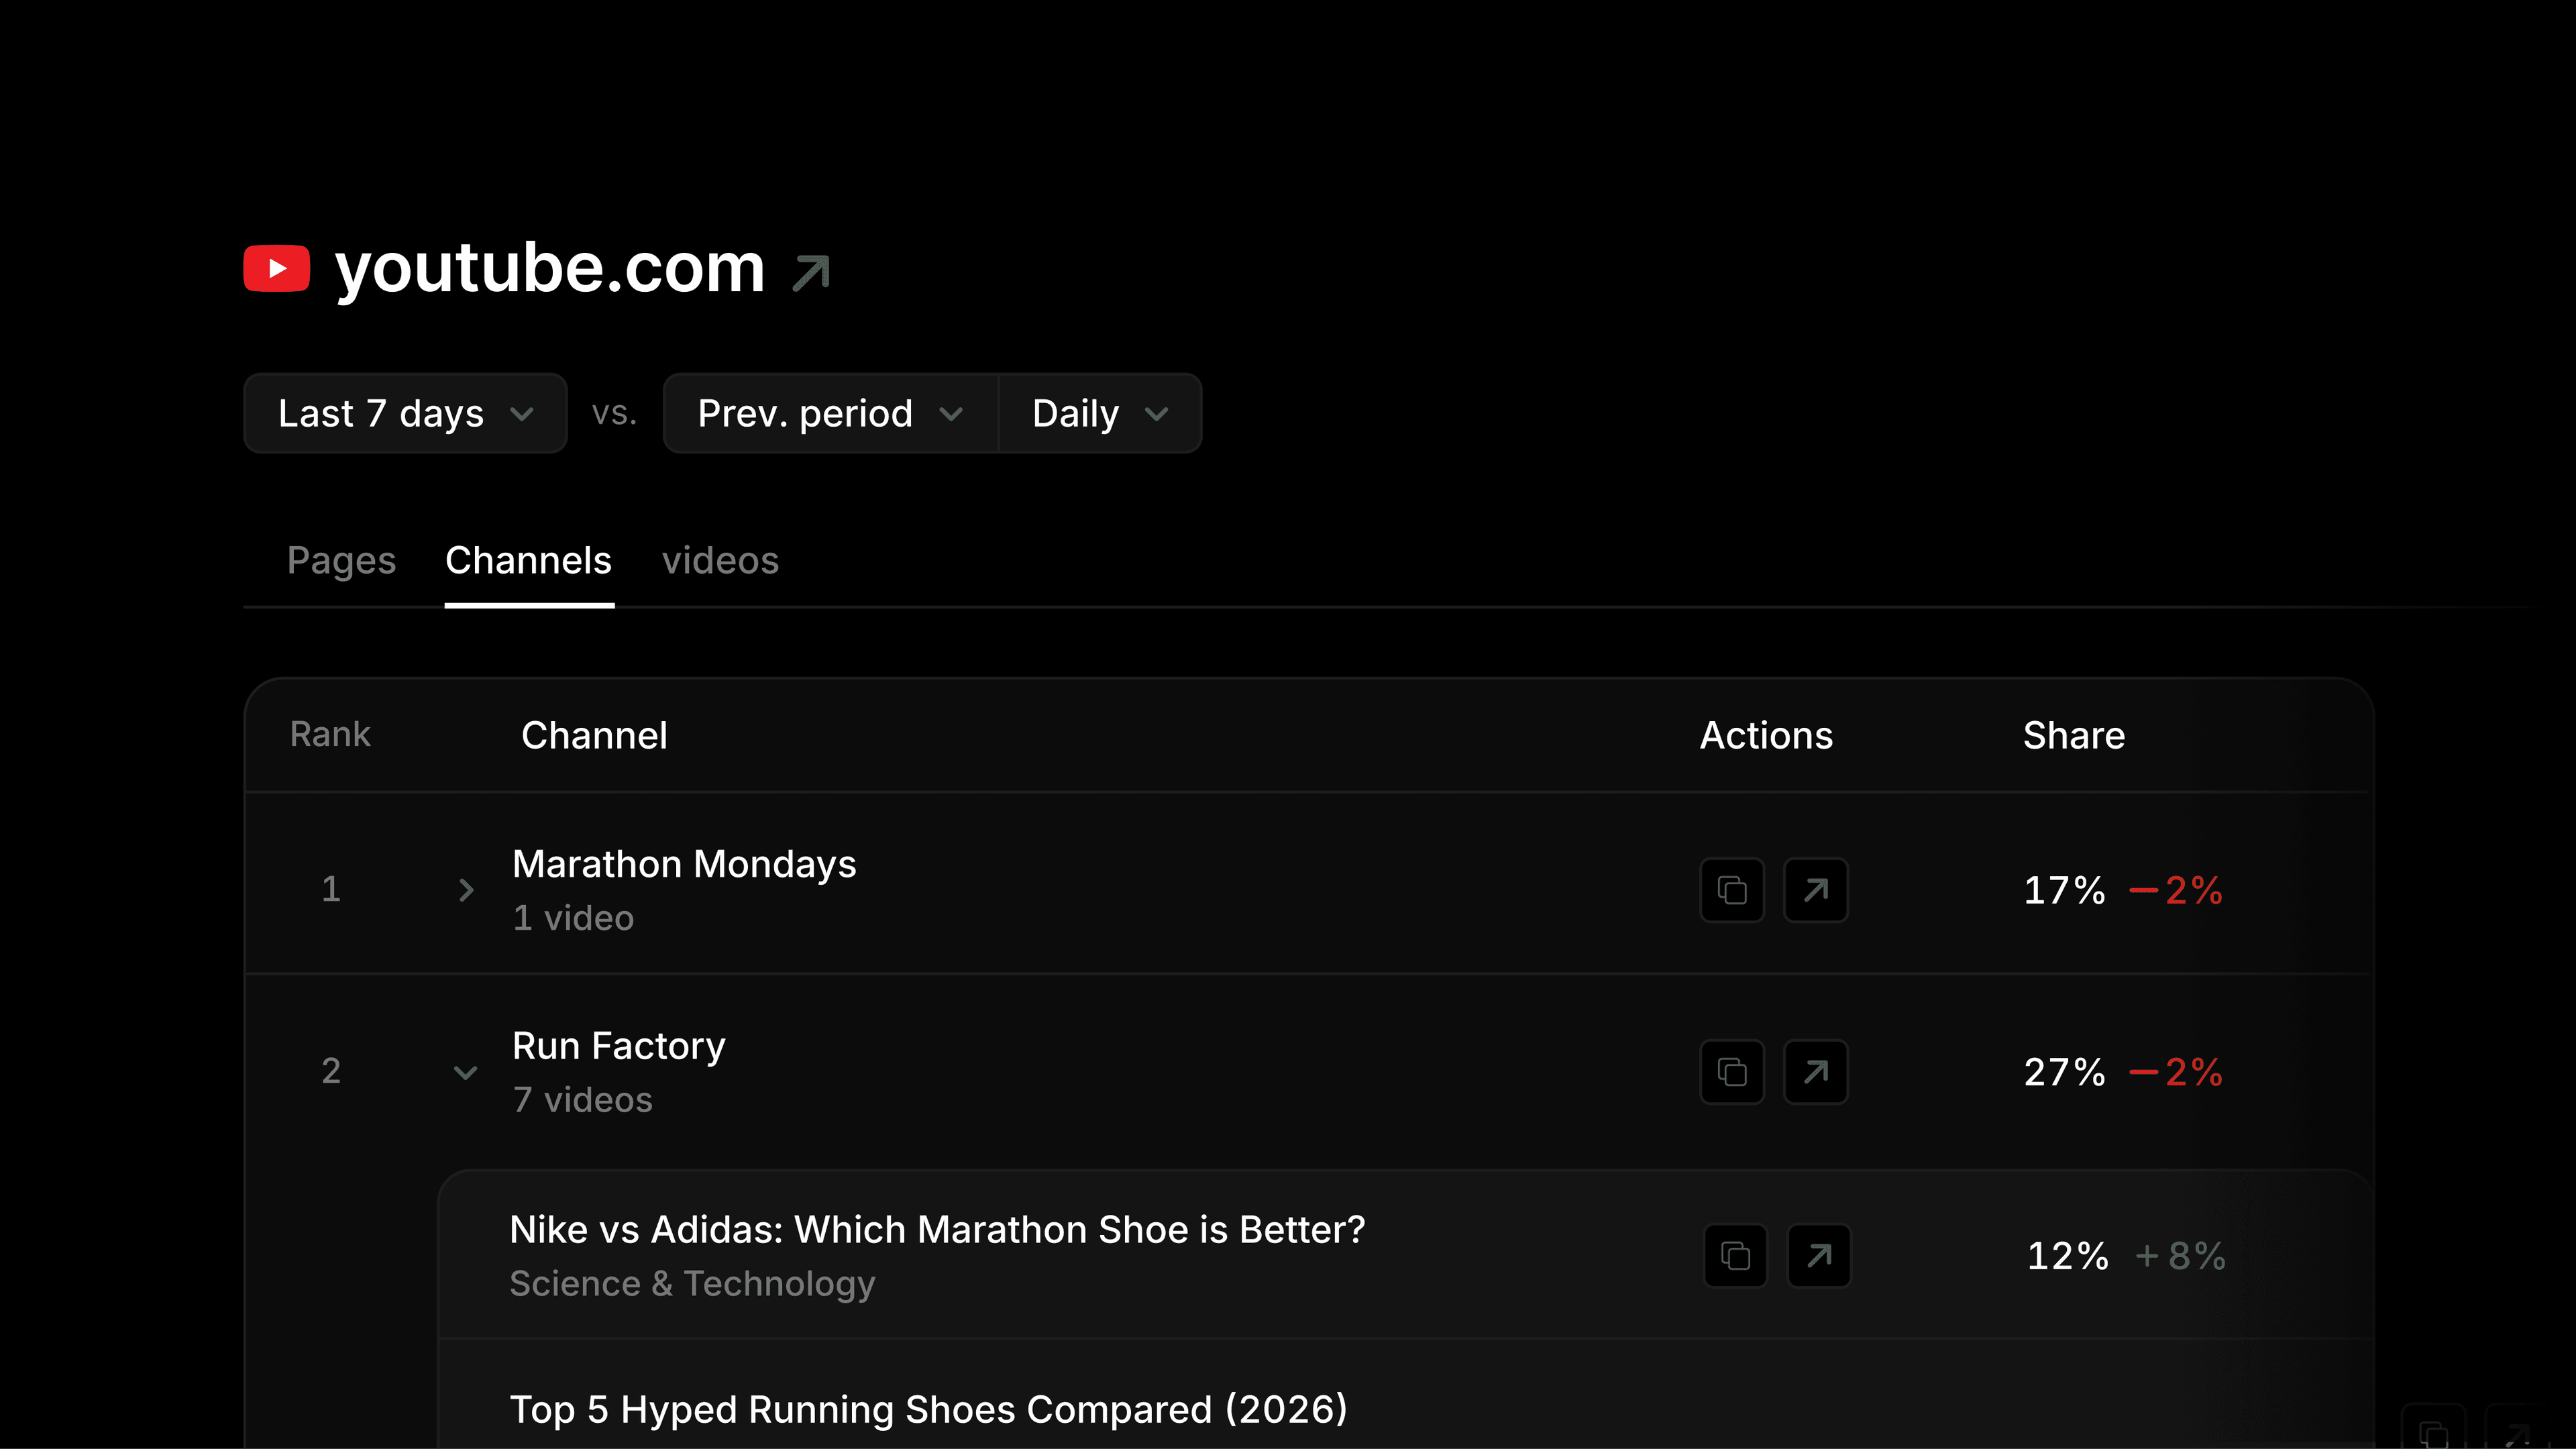
Task: Open the Prev. period dropdown
Action: (831, 413)
